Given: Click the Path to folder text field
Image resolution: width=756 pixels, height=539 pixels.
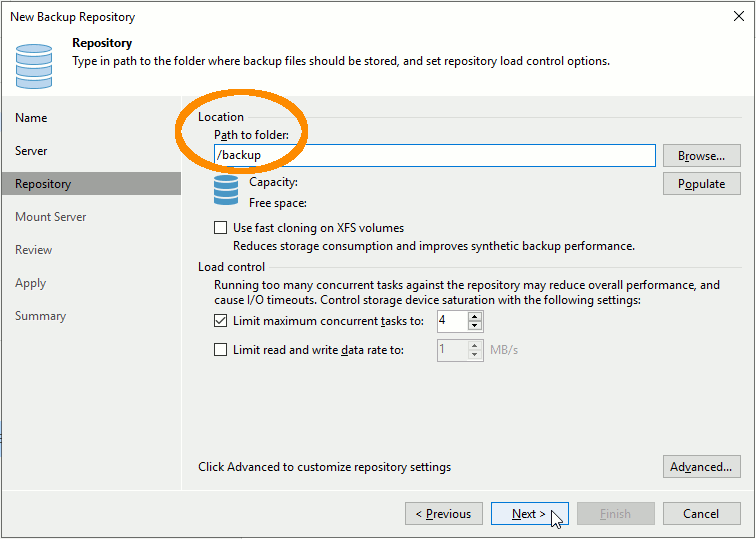Looking at the screenshot, I should click(434, 156).
